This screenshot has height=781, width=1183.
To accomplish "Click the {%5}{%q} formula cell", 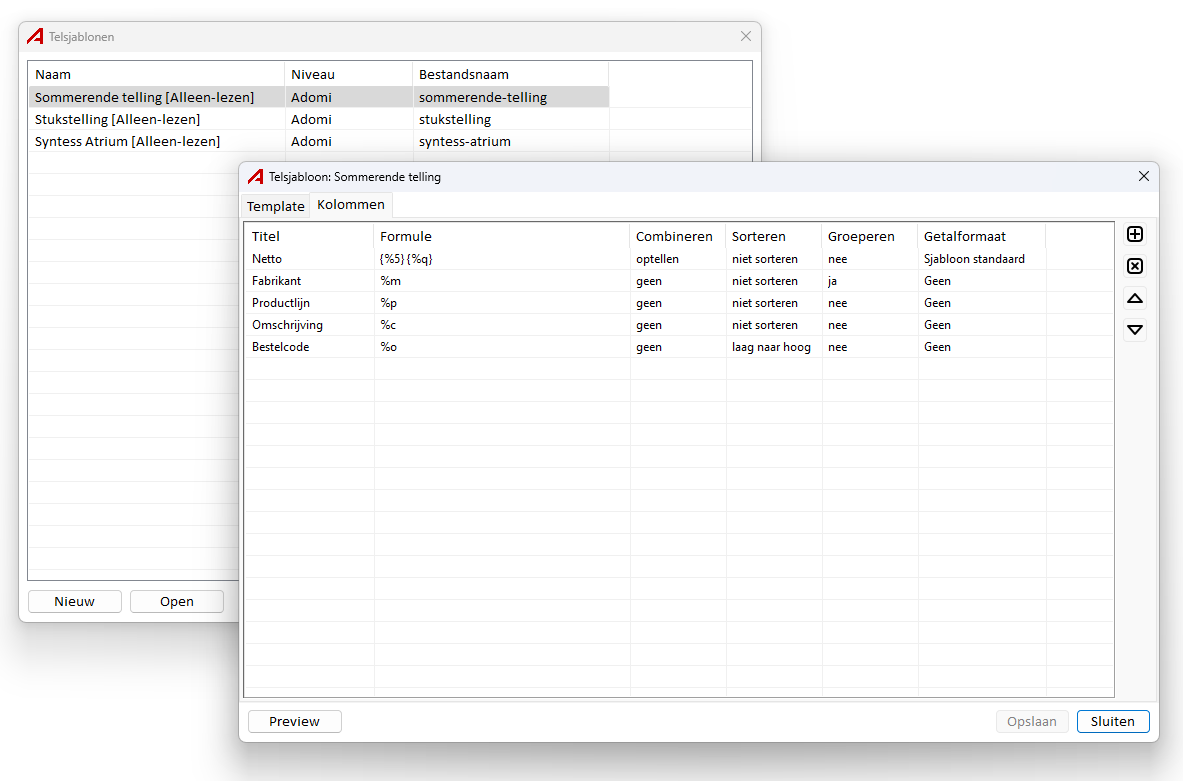I will tap(502, 259).
